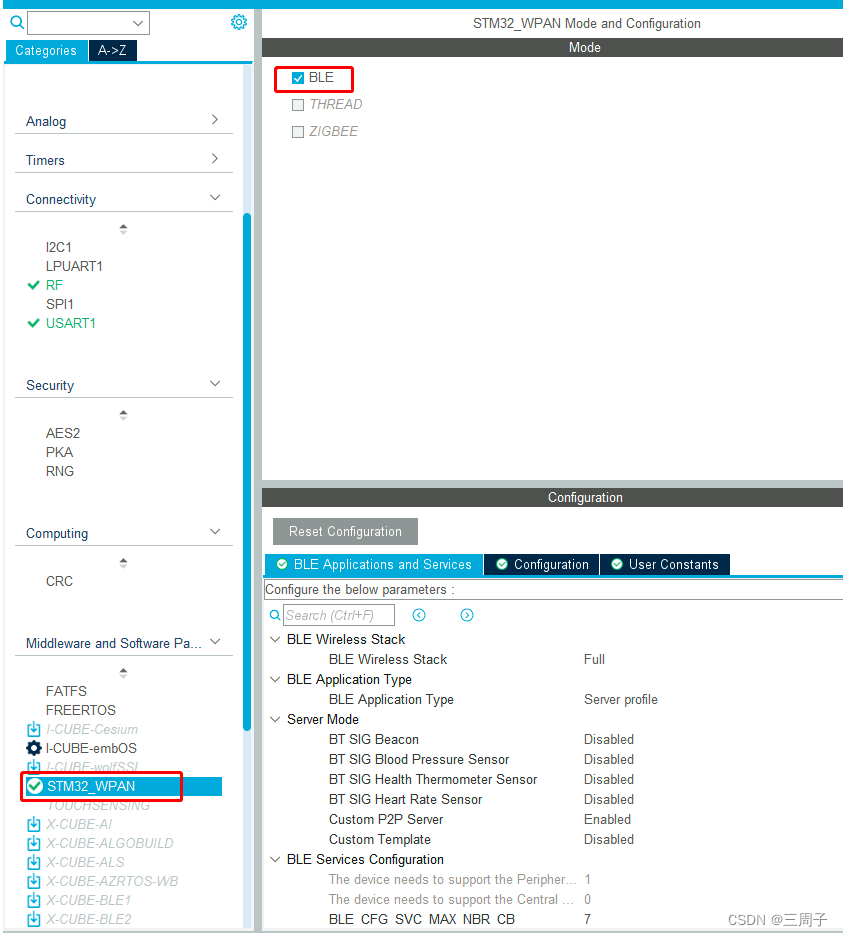
Task: Click the next search result arrow icon
Action: 467,615
